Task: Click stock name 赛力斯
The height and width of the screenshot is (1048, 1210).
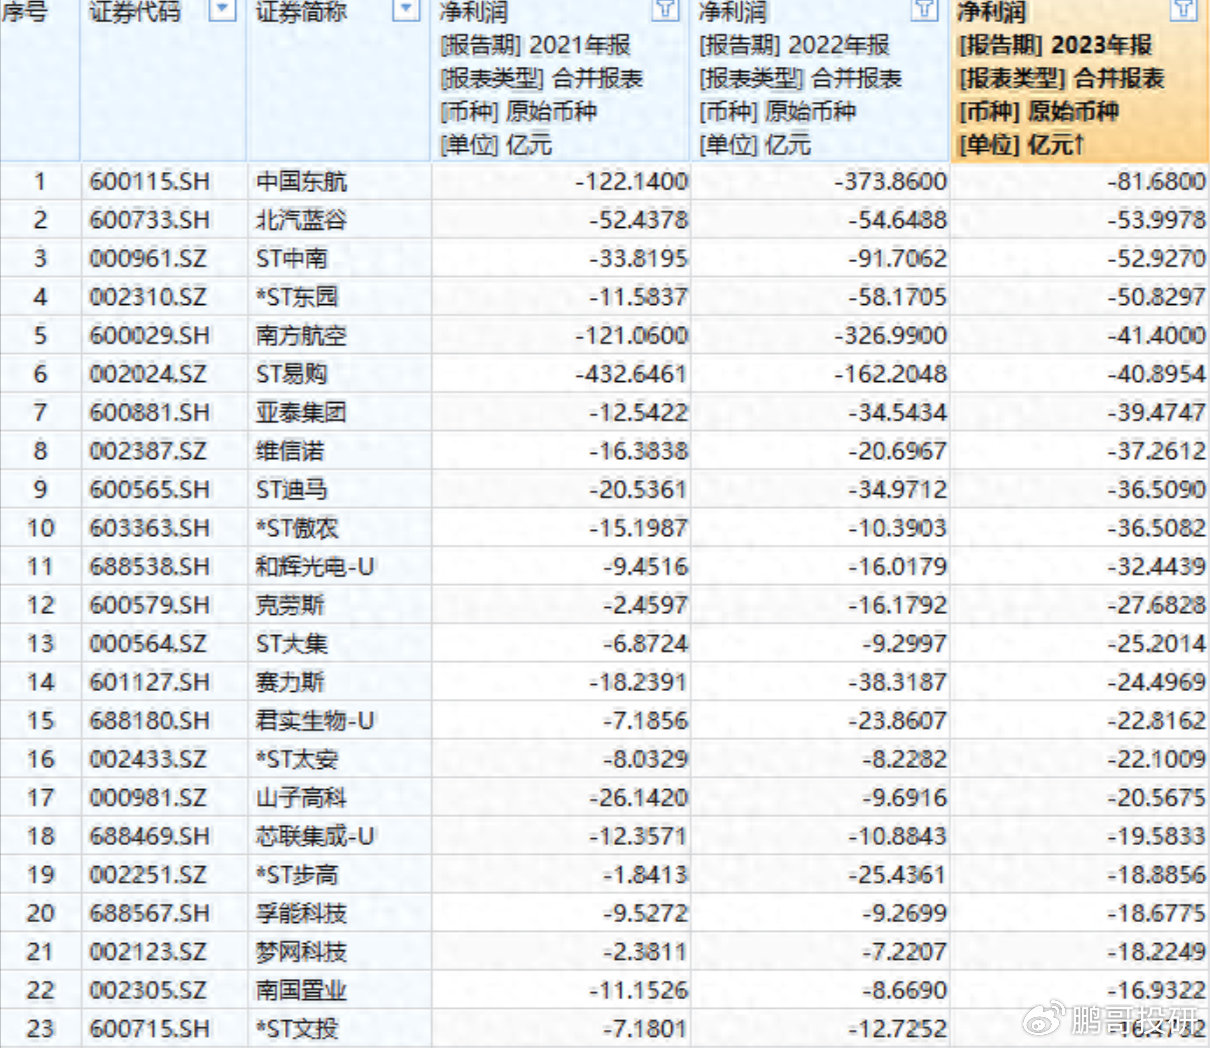Action: click(290, 682)
